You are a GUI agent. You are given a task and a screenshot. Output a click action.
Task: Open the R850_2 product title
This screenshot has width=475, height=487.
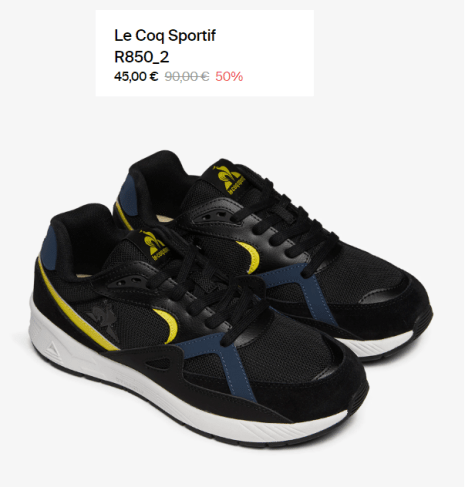pyautogui.click(x=142, y=57)
